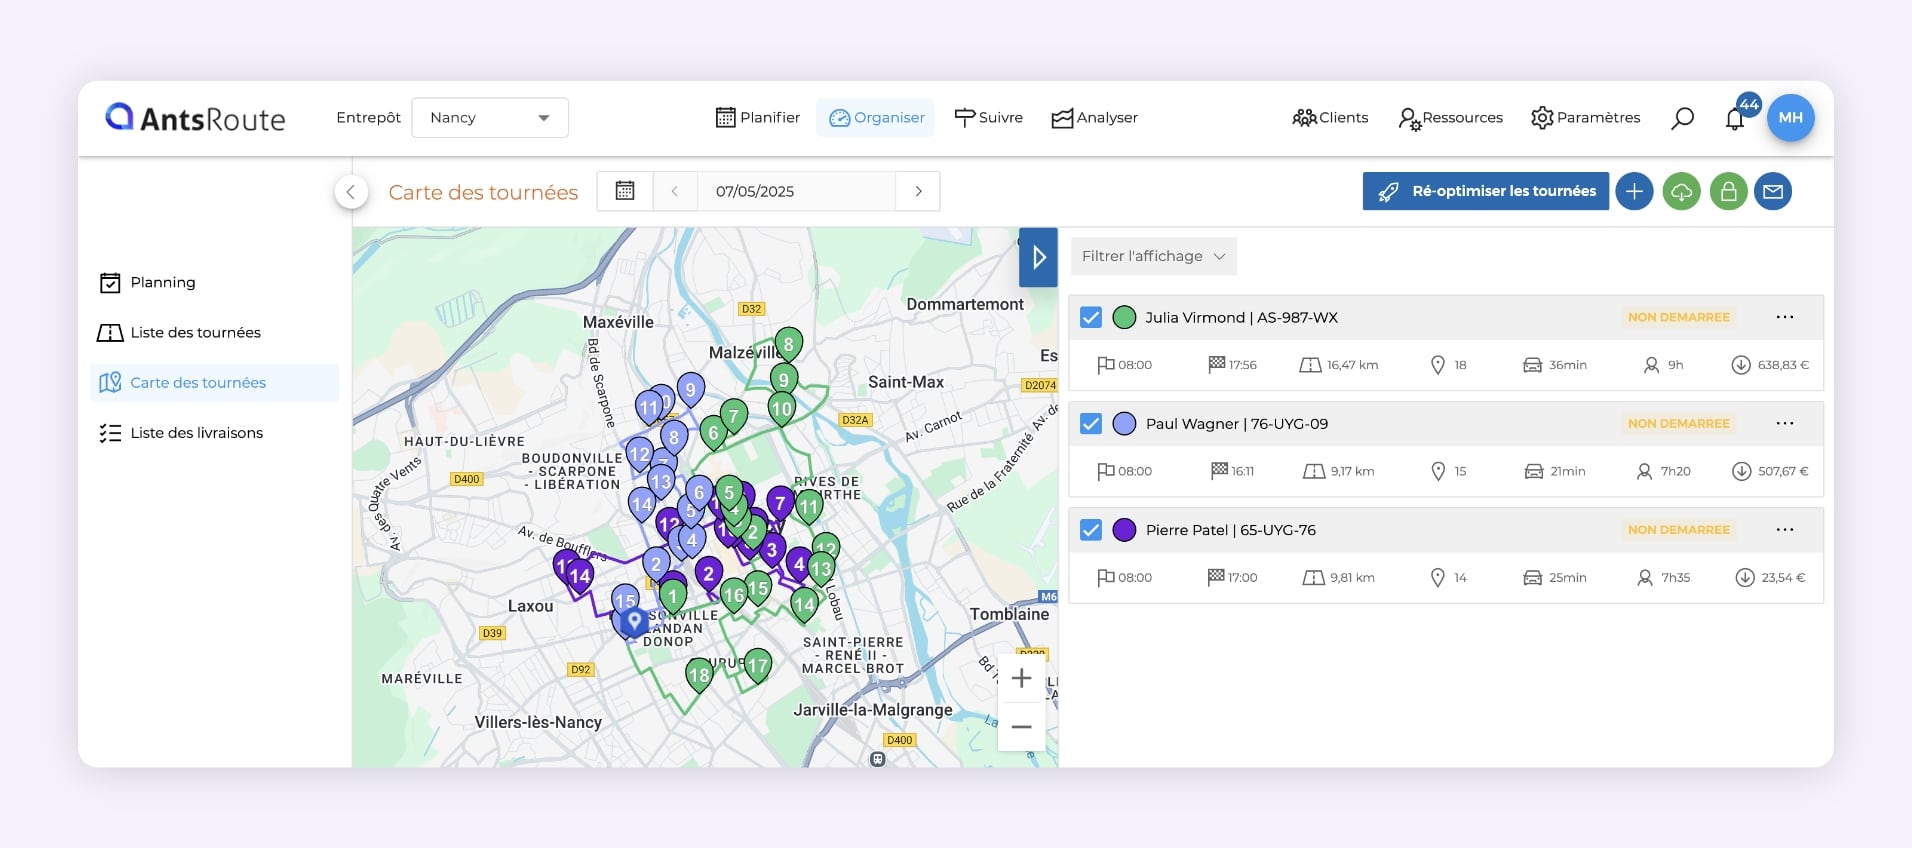Expand the Filtrer l'affichage dropdown
Viewport: 1912px width, 849px height.
1153,256
